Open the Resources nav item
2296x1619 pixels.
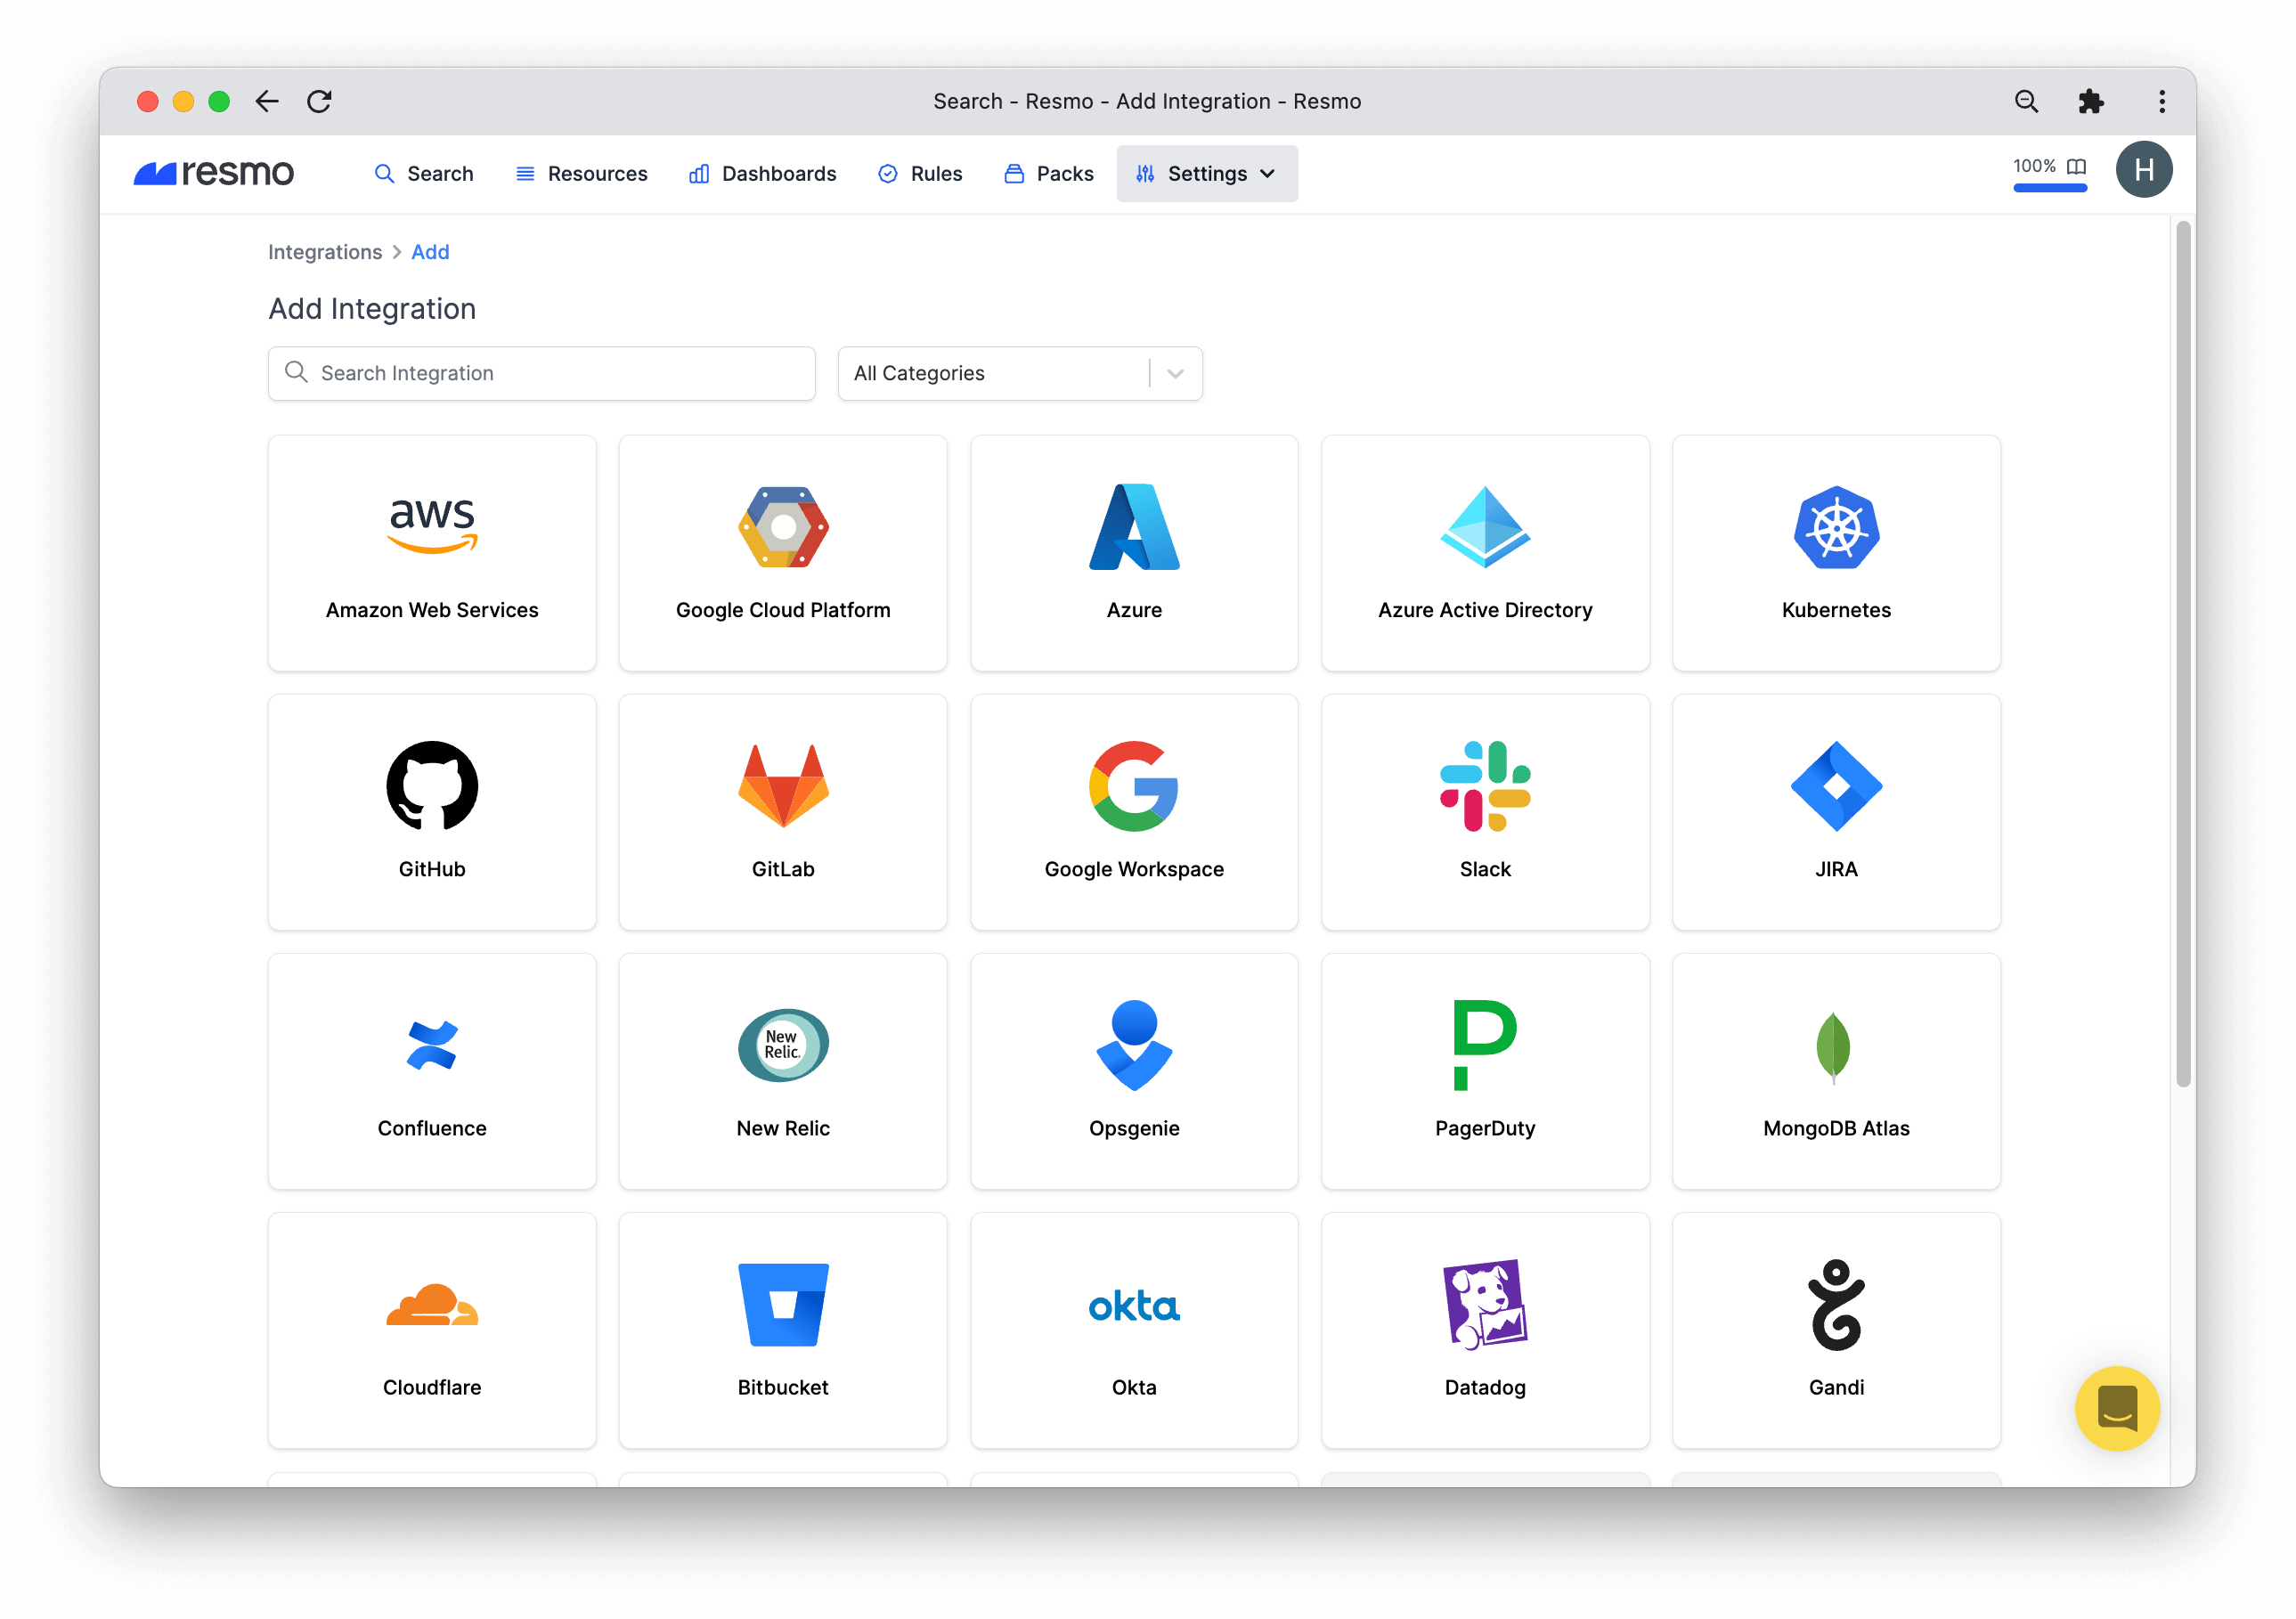(581, 173)
